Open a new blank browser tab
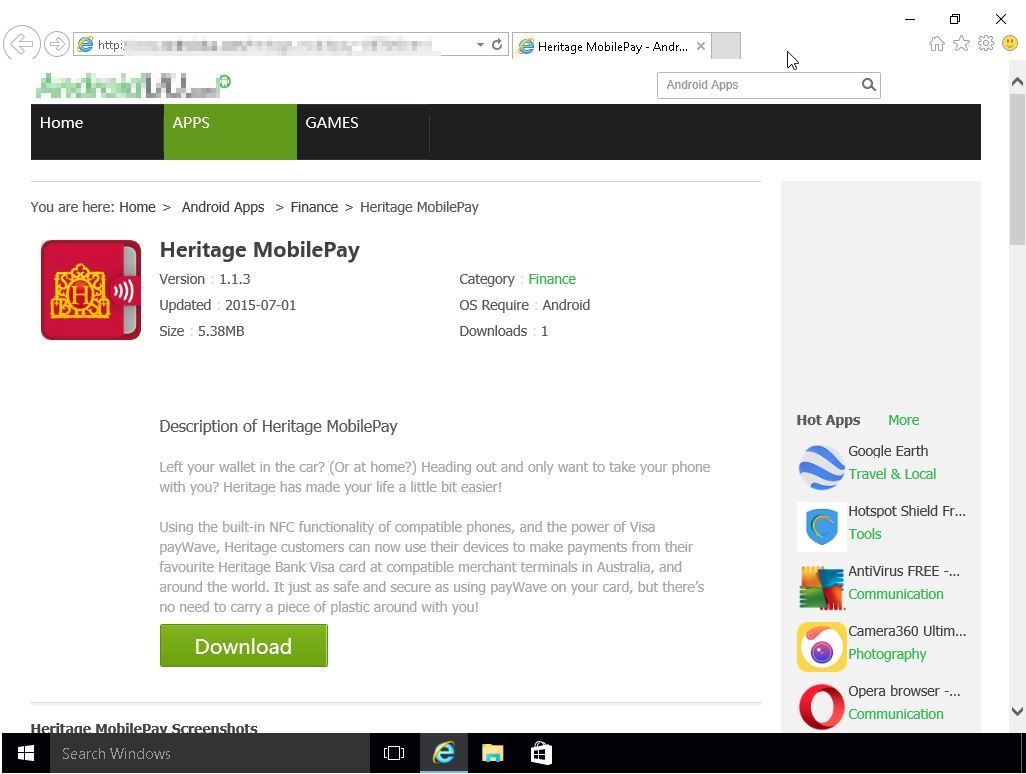 click(726, 46)
